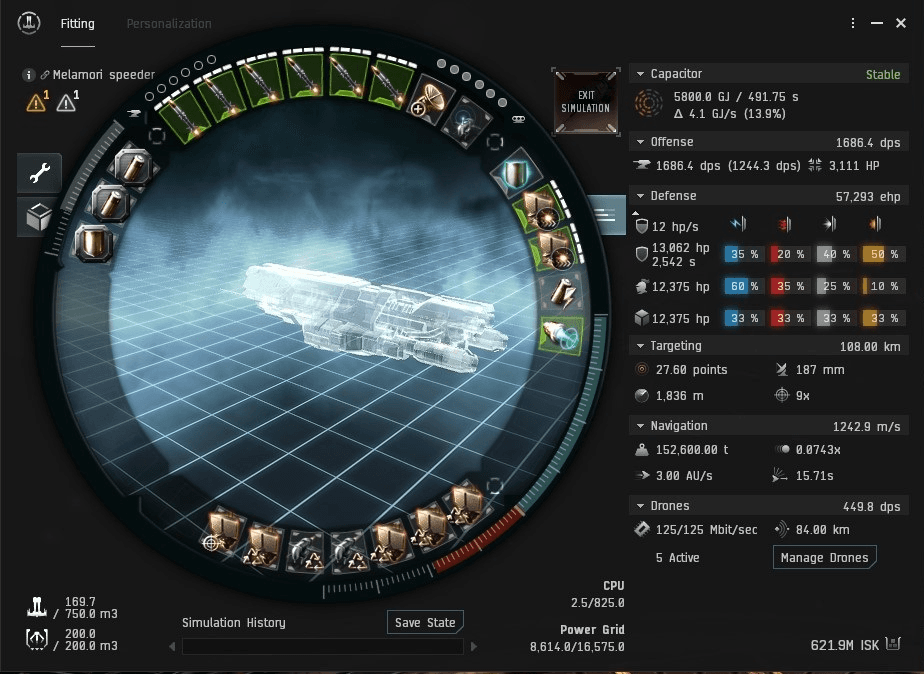
Task: Select ballistic control beside the guidance enhancer
Action: point(263,546)
